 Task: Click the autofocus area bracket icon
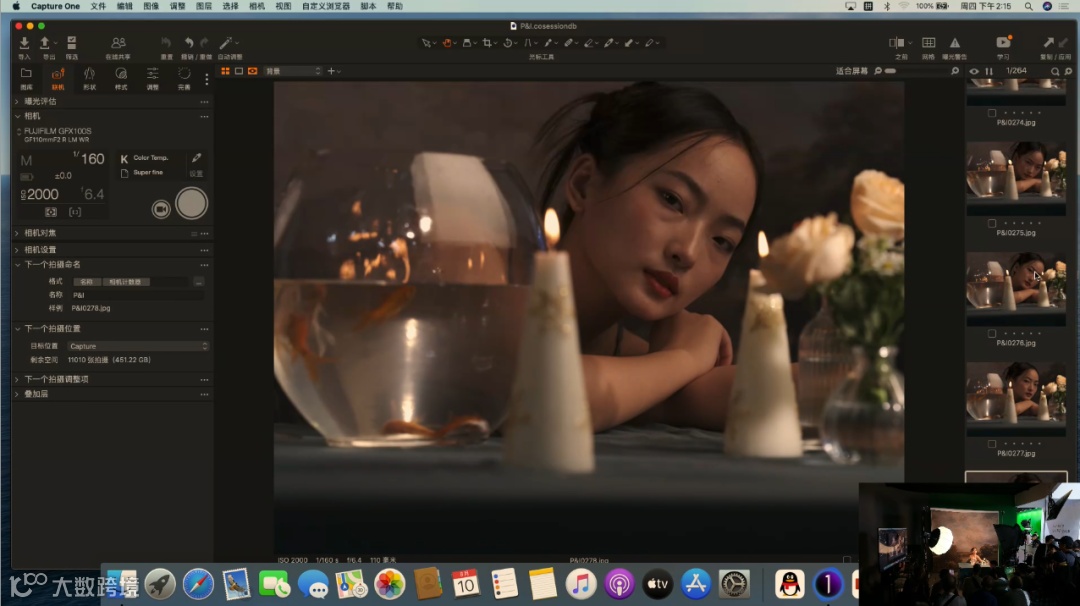(75, 212)
